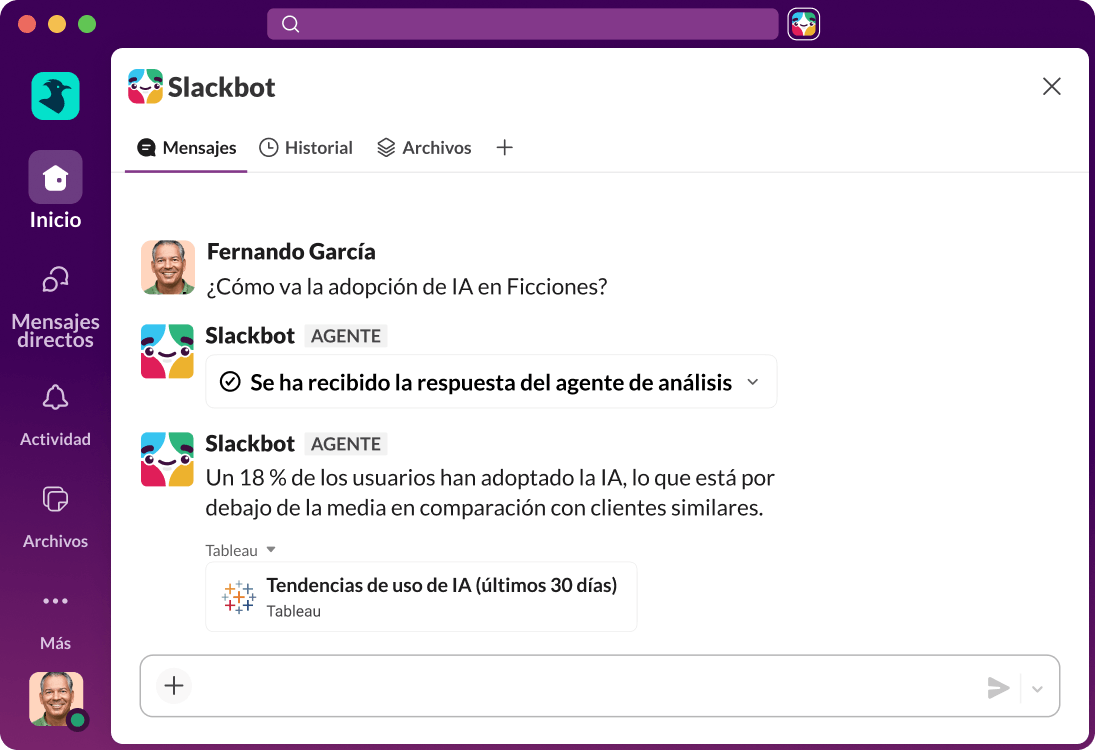Open the Más options icon

[55, 600]
